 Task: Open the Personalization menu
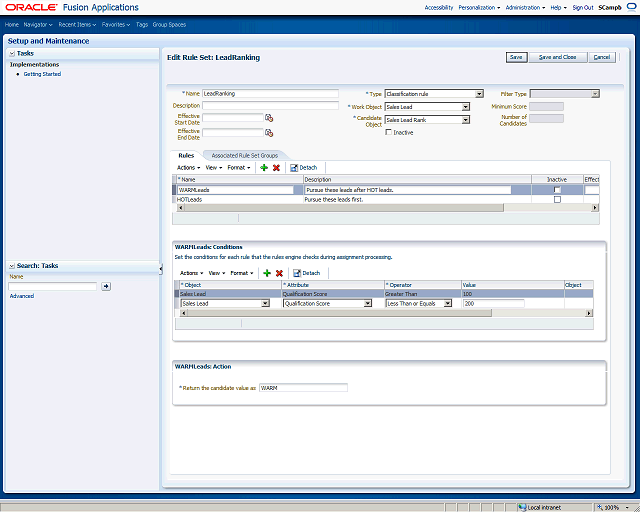[479, 7]
